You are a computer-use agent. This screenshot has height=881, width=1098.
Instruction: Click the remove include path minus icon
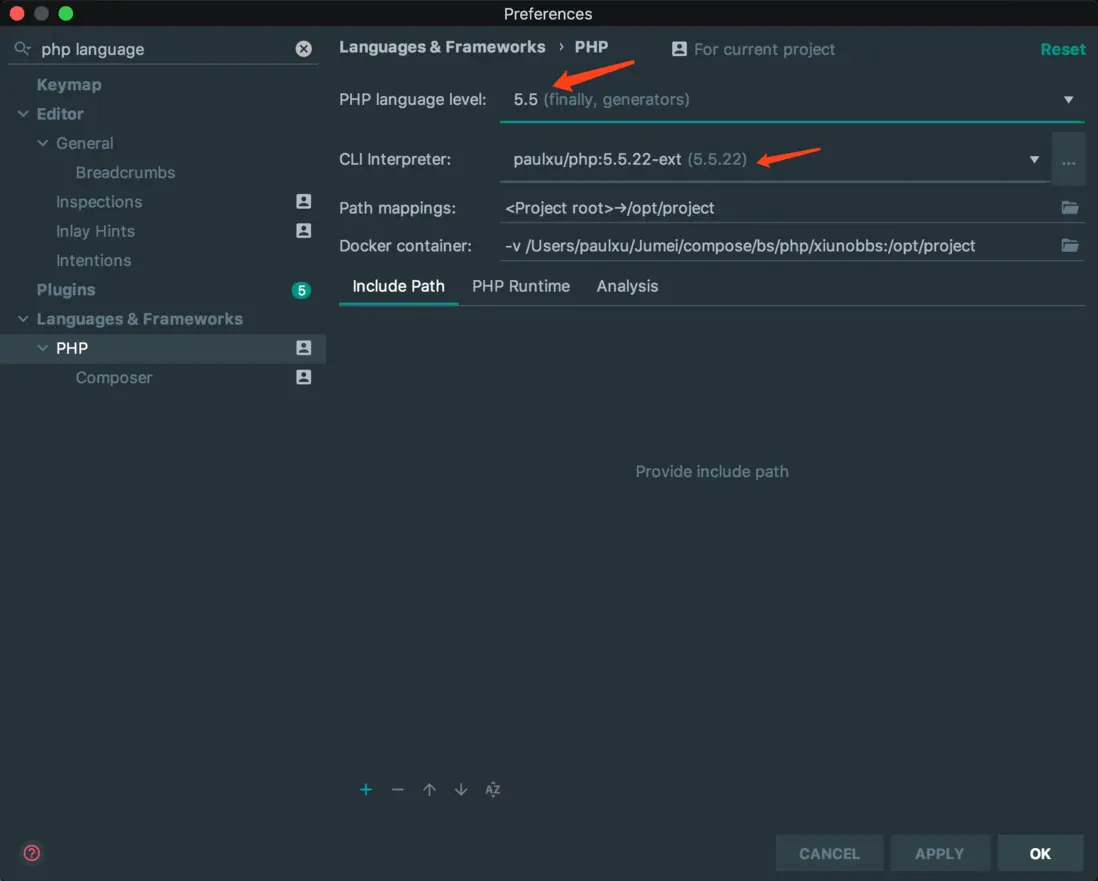398,790
